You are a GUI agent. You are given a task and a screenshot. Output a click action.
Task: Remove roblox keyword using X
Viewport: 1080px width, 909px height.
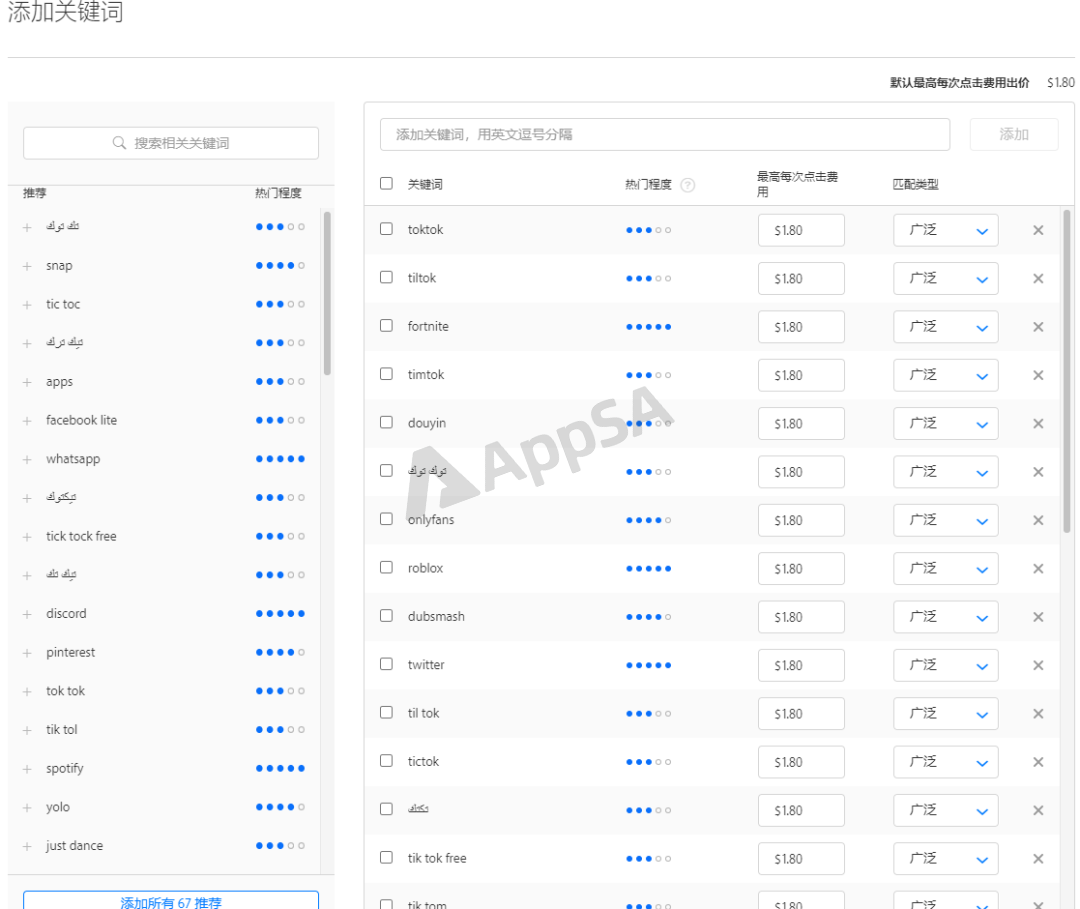pyautogui.click(x=1038, y=568)
